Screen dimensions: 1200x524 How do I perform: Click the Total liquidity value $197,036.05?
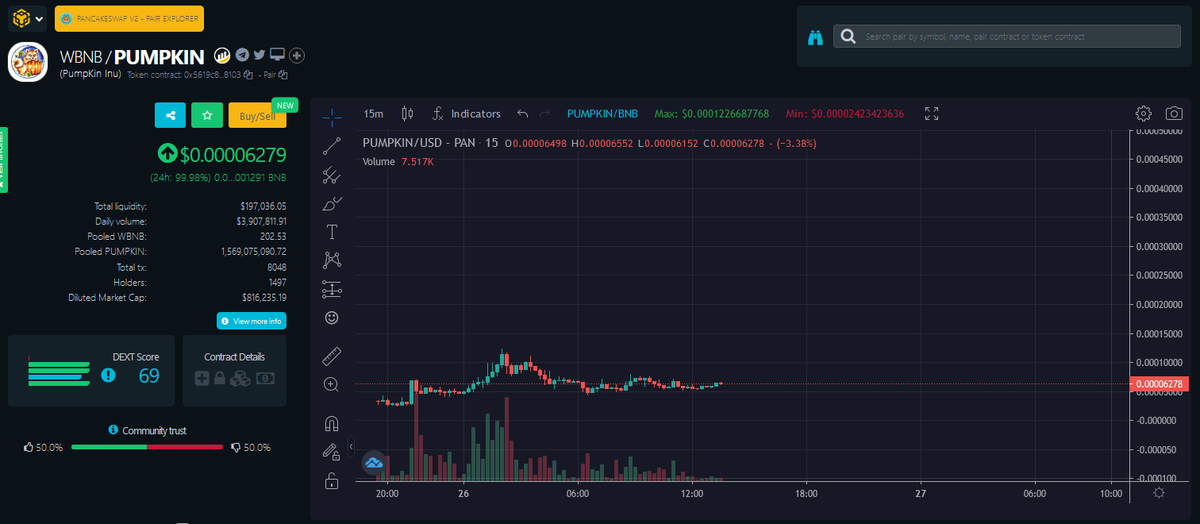264,205
